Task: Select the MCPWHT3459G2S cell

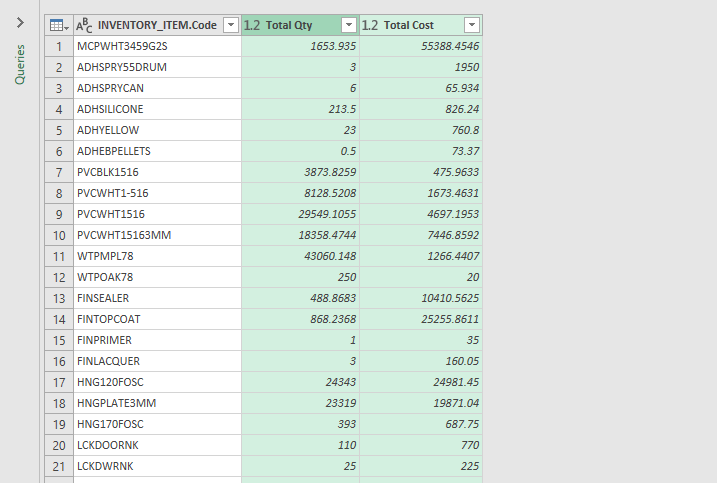Action: 157,46
